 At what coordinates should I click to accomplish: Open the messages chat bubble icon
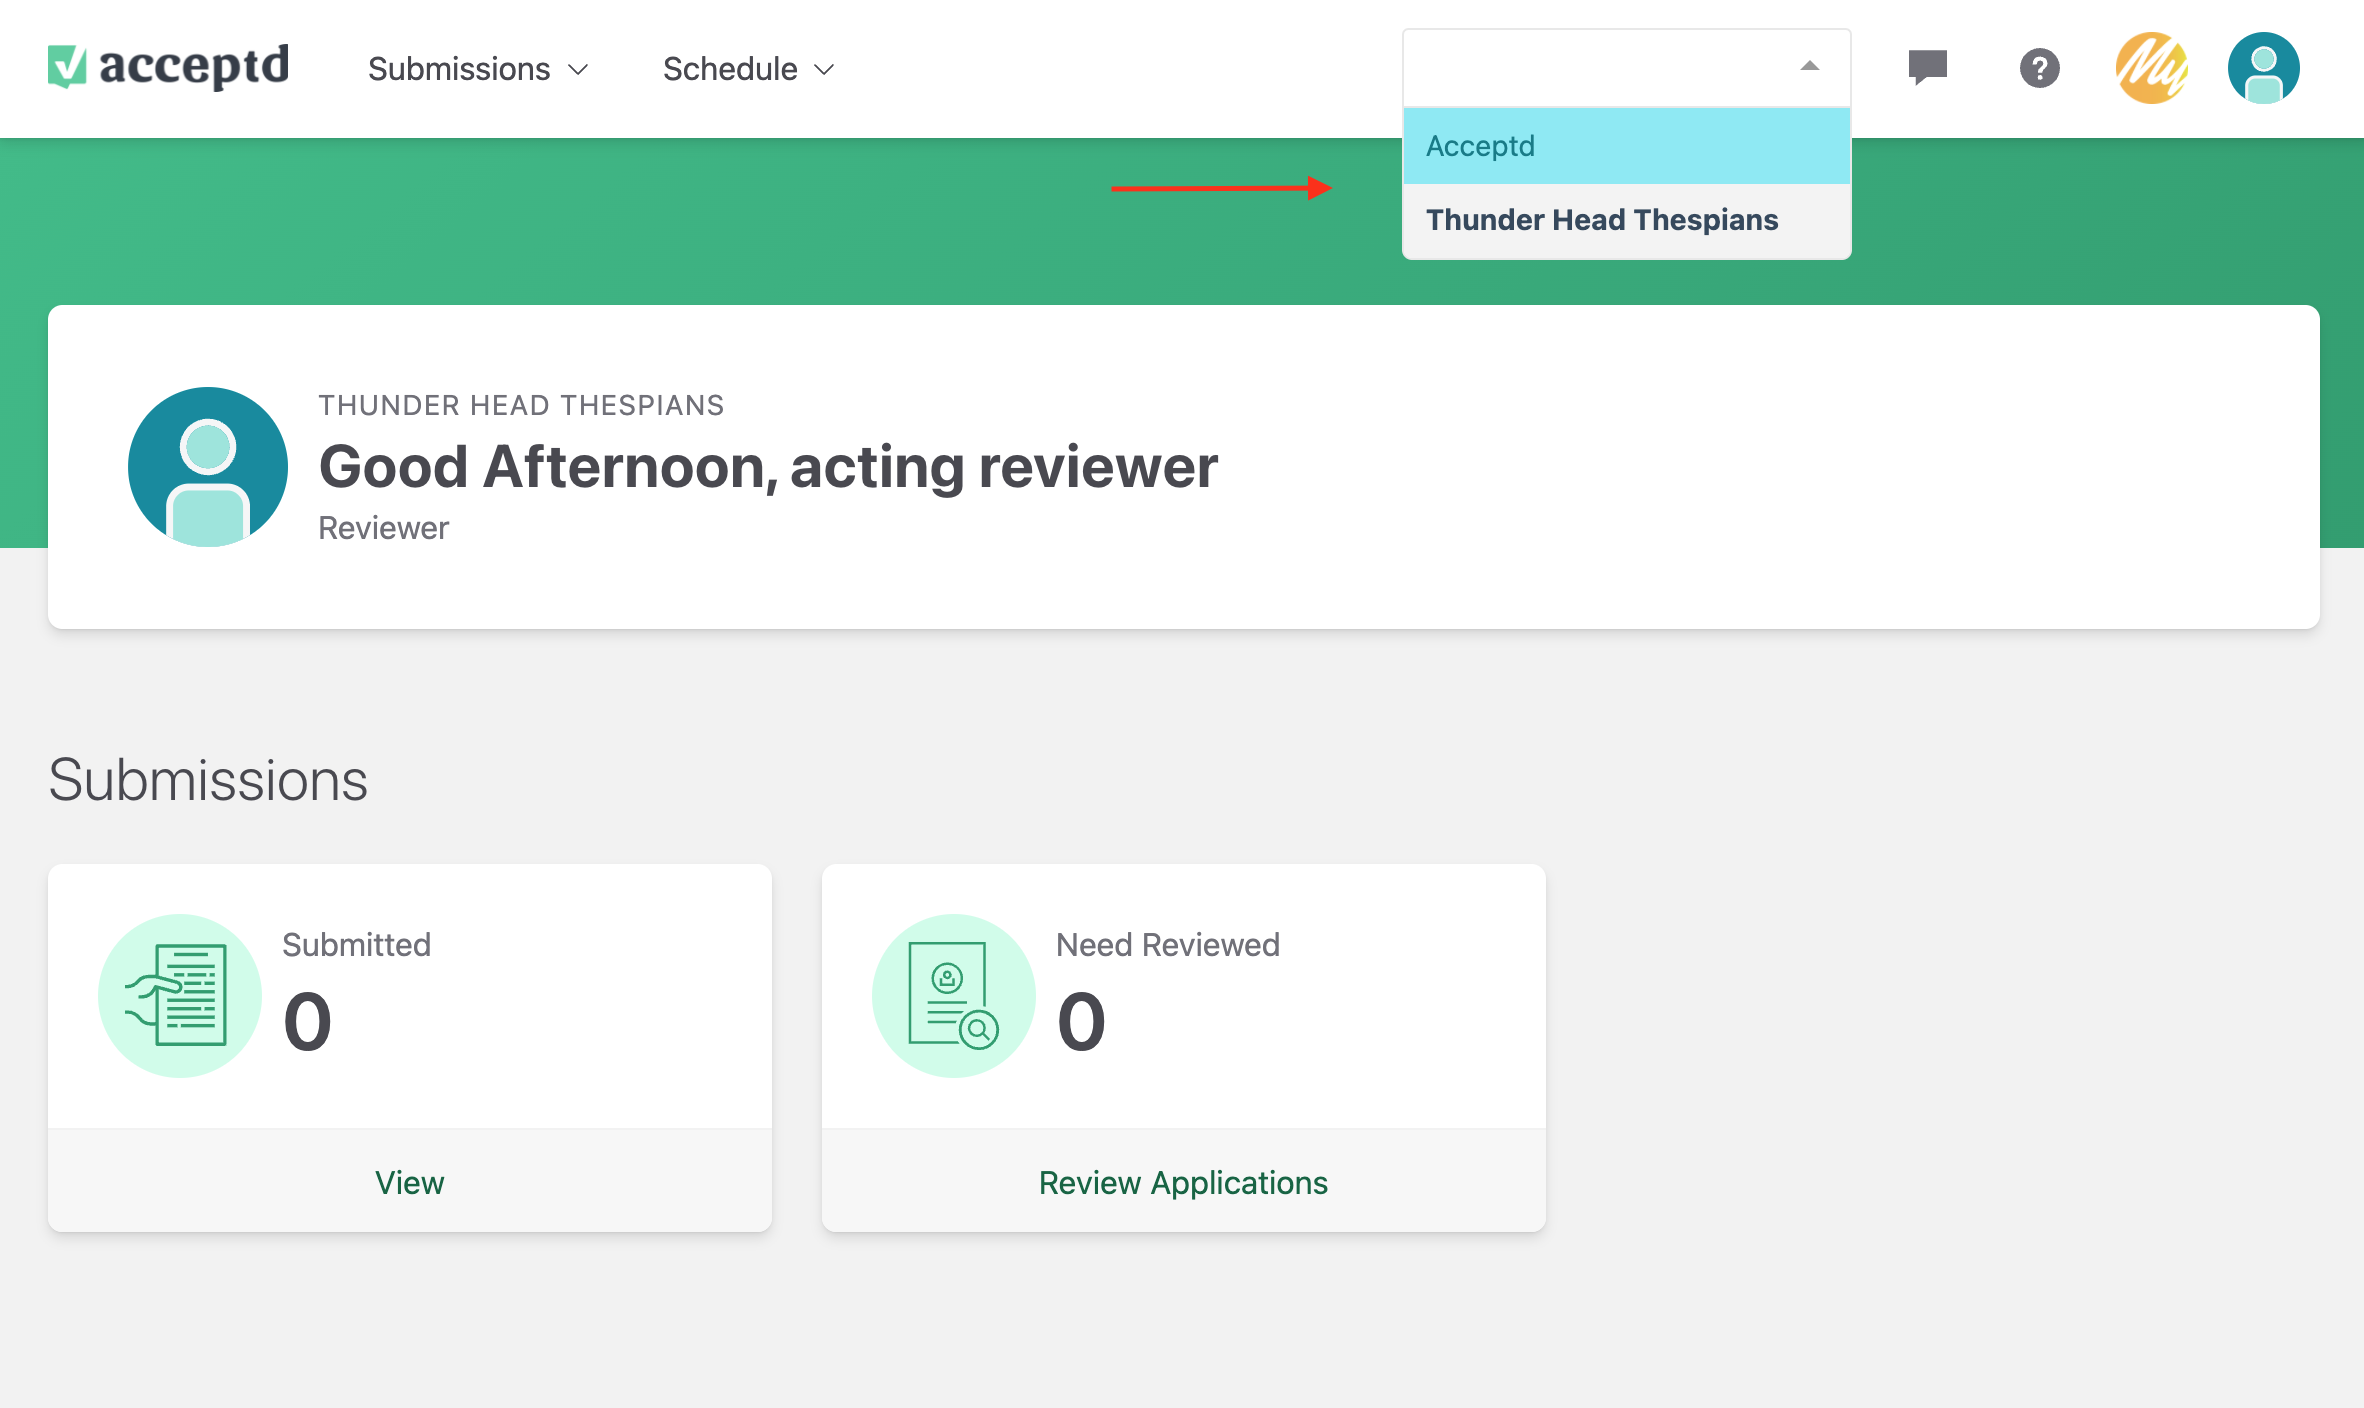tap(1927, 68)
